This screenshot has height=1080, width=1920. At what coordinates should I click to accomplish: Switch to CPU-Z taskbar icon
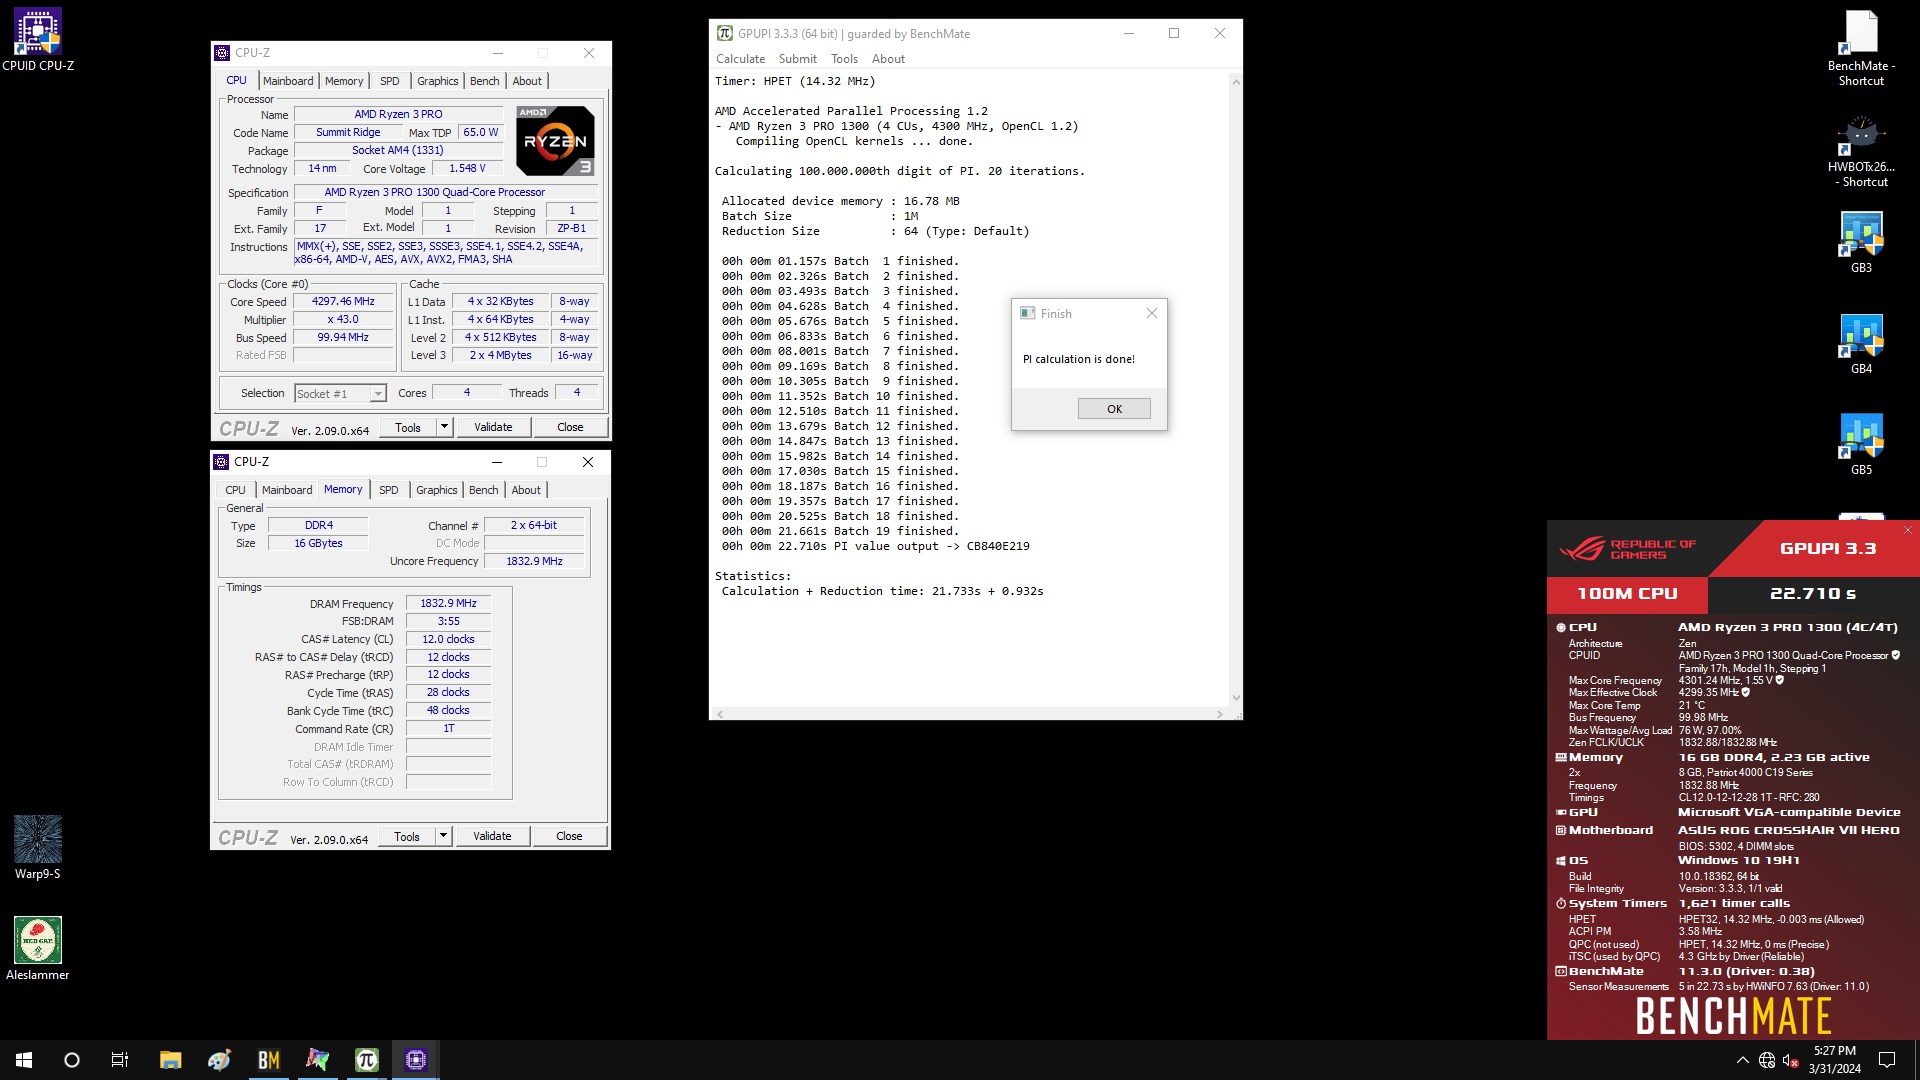(416, 1060)
